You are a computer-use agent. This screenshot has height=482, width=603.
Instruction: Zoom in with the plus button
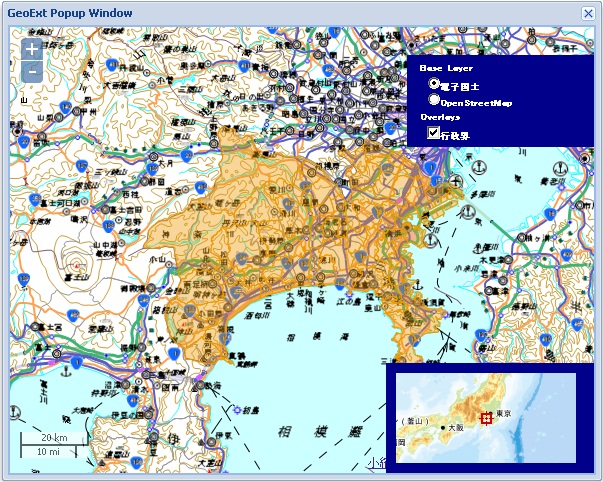(x=32, y=49)
